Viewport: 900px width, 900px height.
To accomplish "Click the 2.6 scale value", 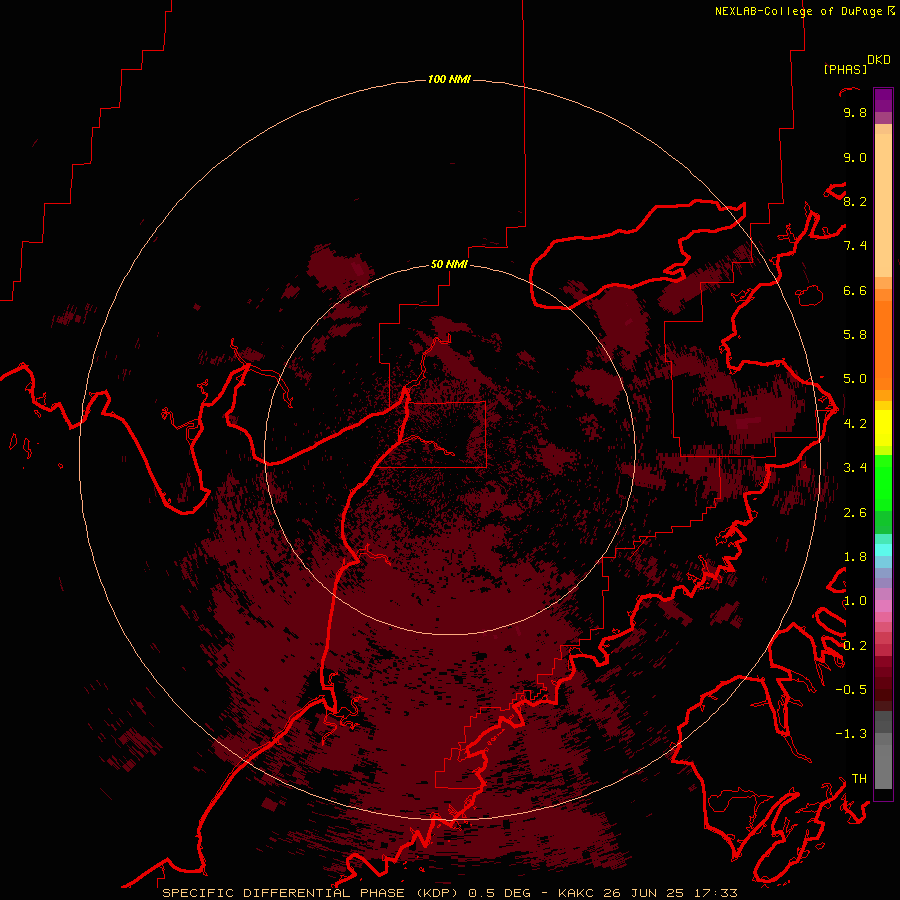I will (x=855, y=513).
